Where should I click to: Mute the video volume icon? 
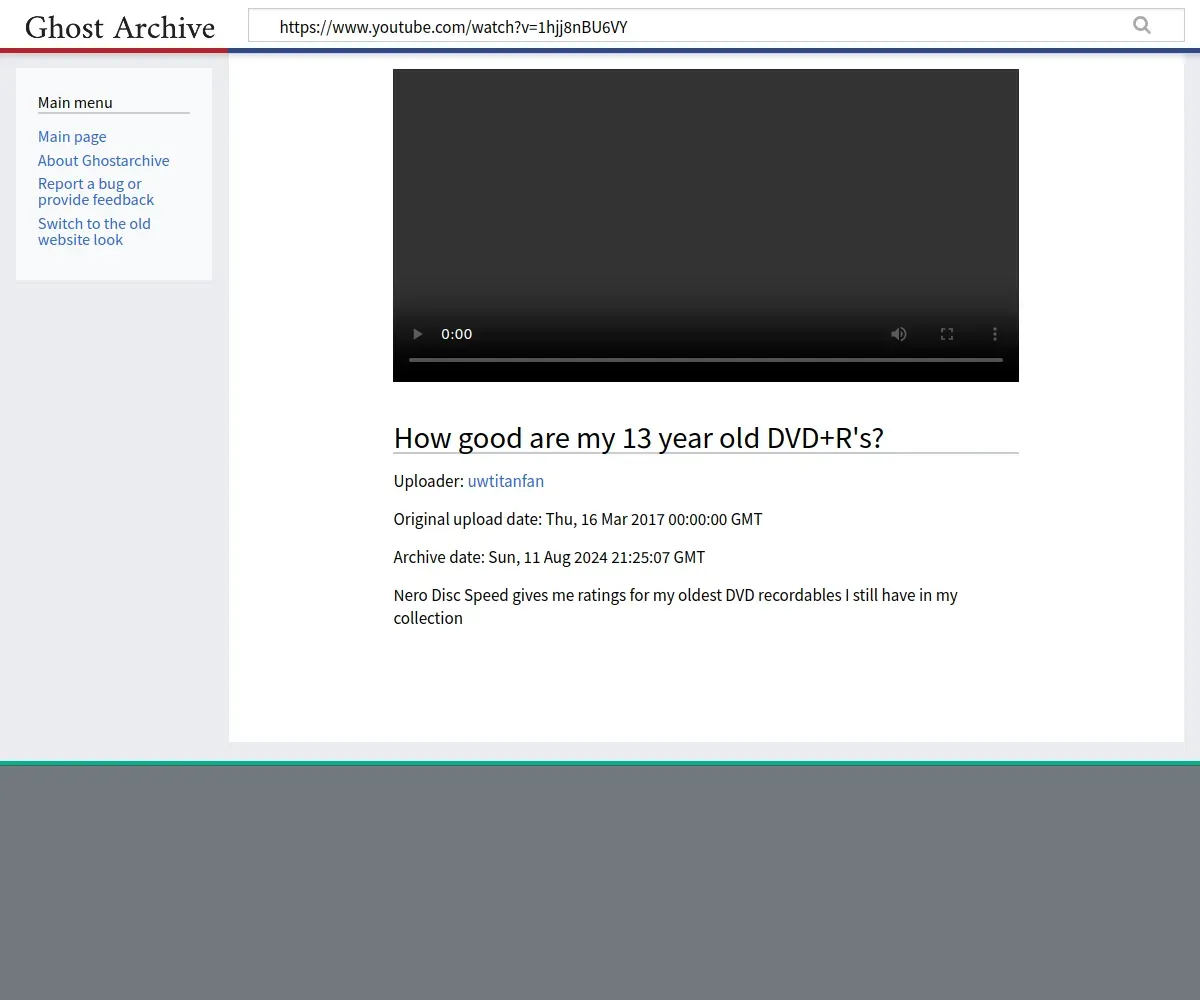click(899, 334)
